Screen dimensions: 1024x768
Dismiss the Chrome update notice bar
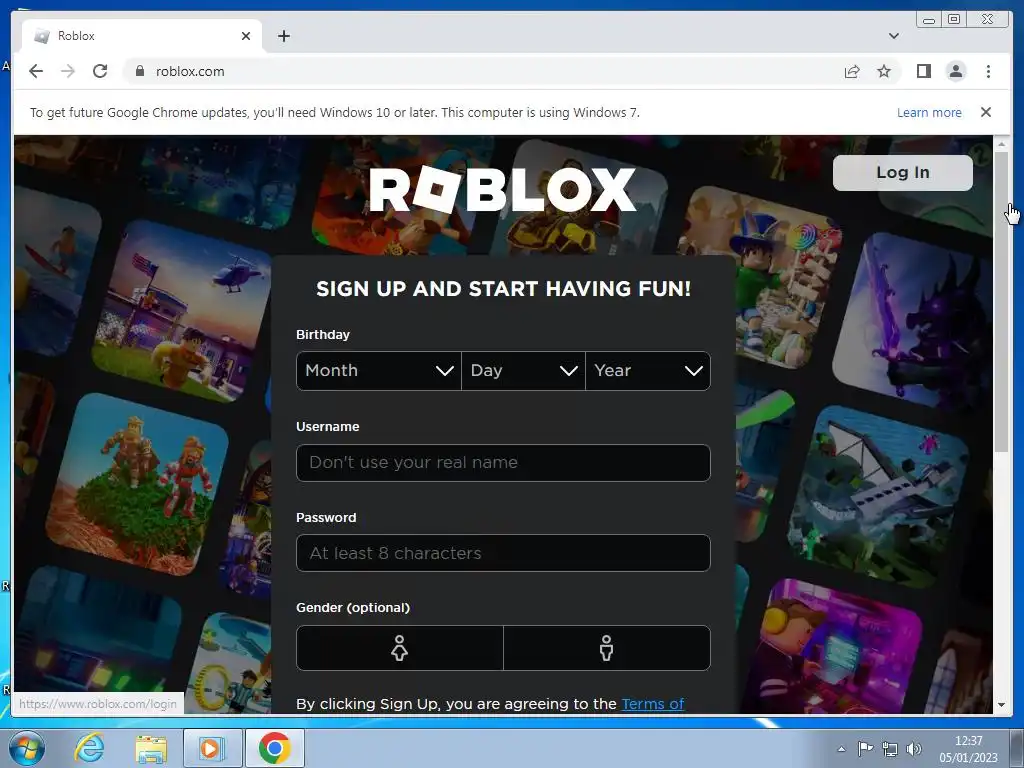(x=985, y=112)
